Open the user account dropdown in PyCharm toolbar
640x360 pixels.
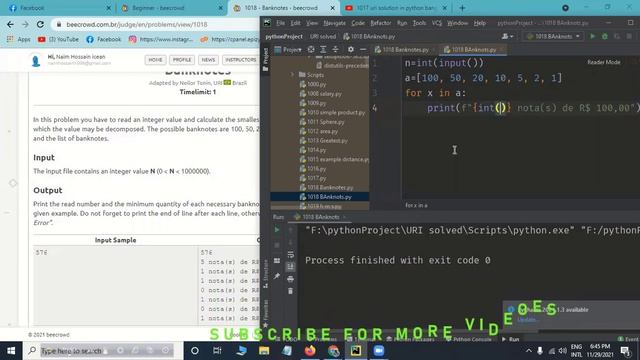[507, 36]
